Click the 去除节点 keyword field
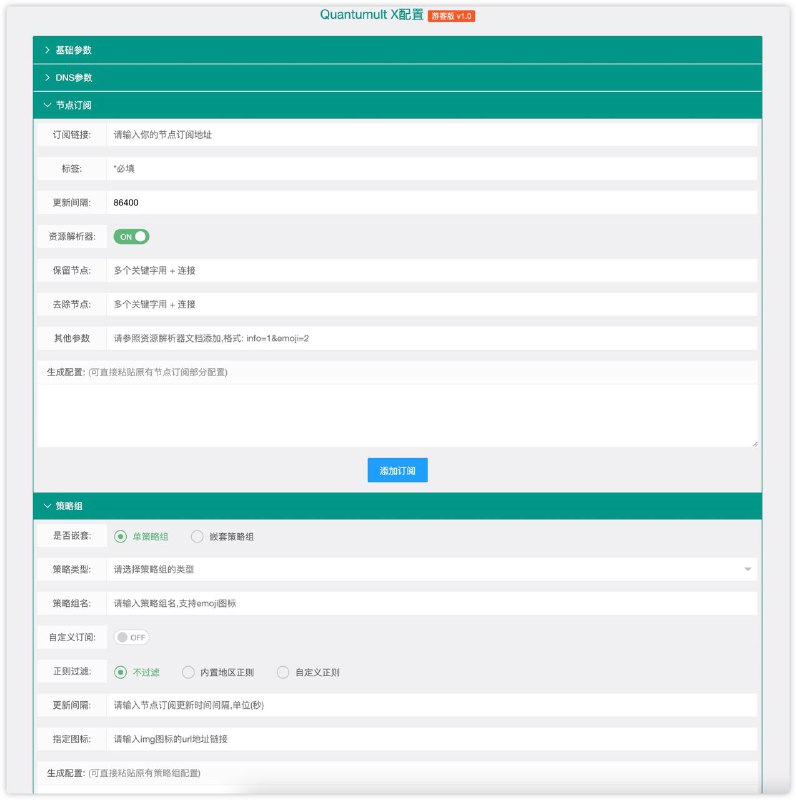Viewport: 796px width, 800px height. (432, 304)
